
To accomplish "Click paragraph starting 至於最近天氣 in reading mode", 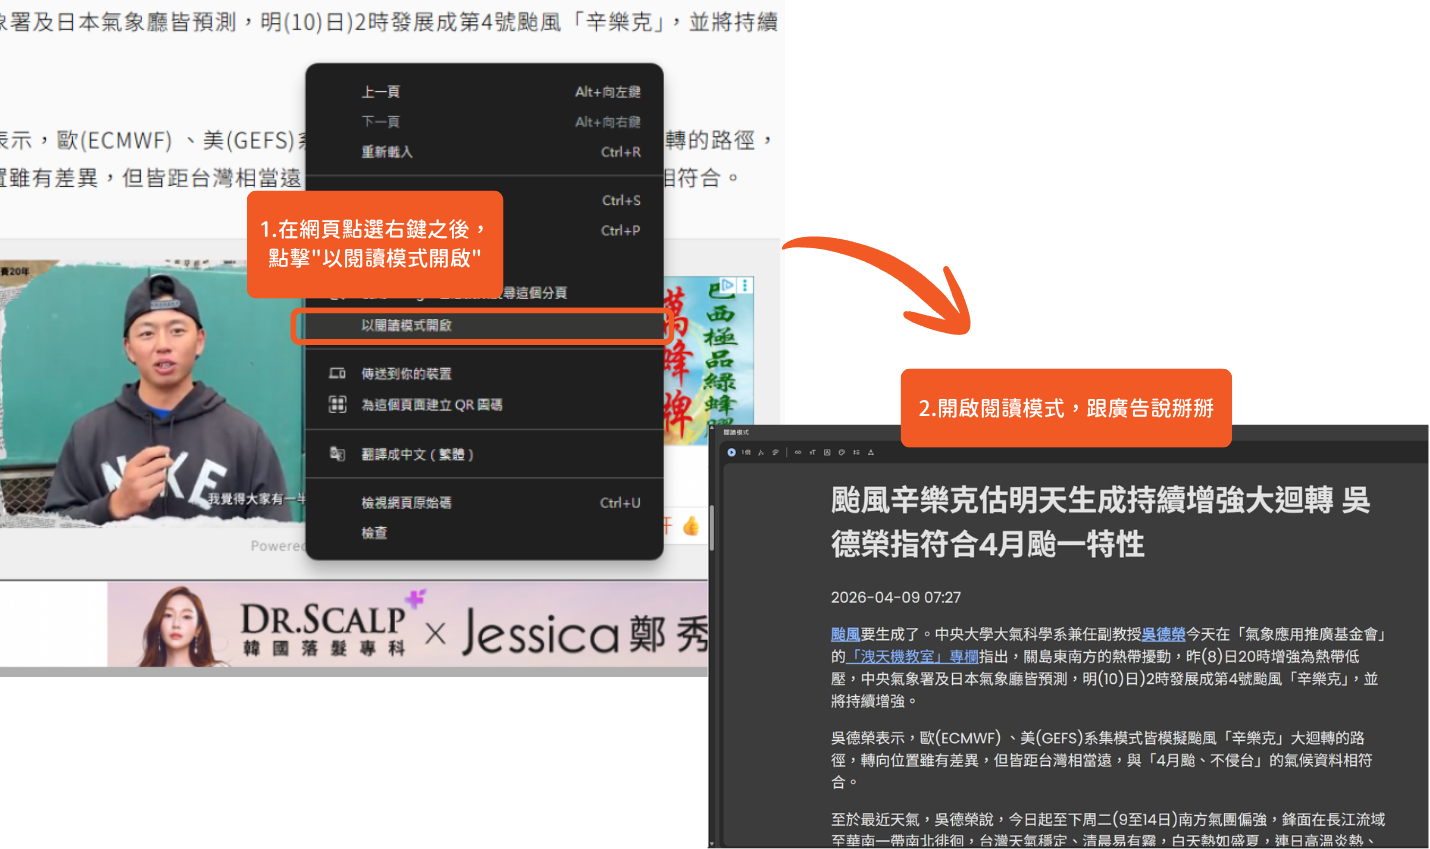I will pyautogui.click(x=1108, y=830).
